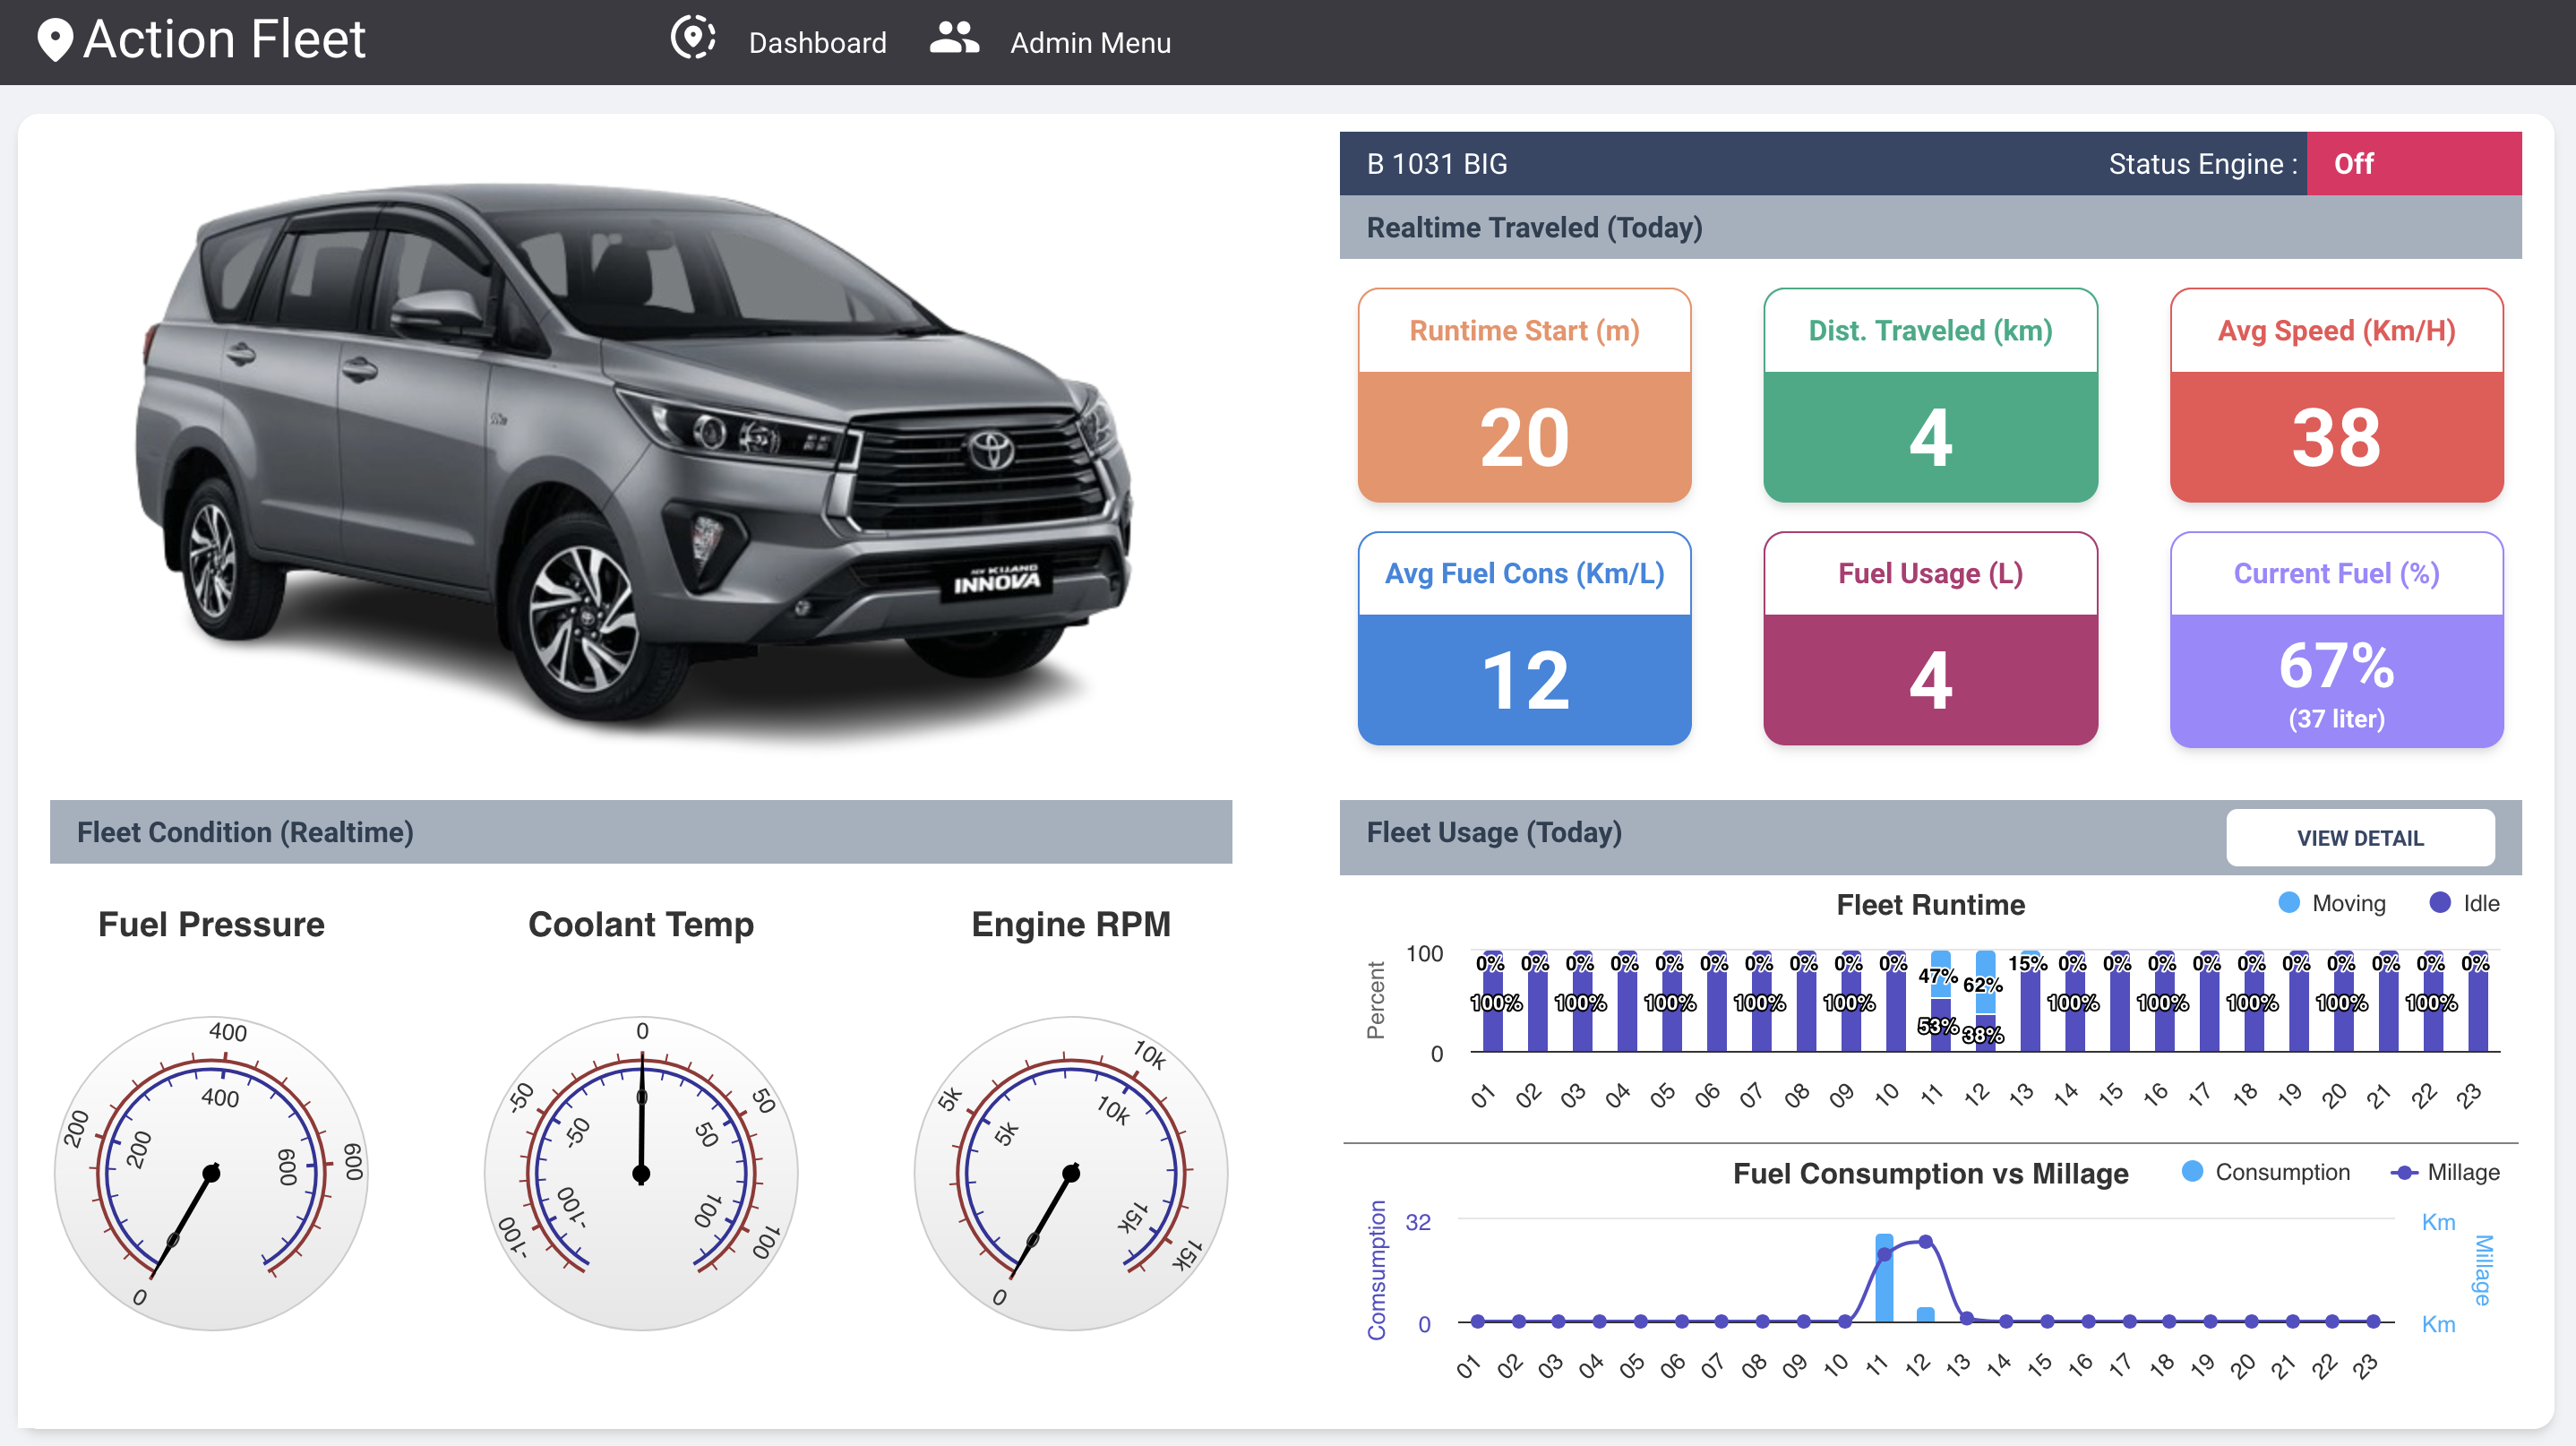Click the Avg Speed (Km/H) card
2576x1446 pixels.
tap(2336, 395)
